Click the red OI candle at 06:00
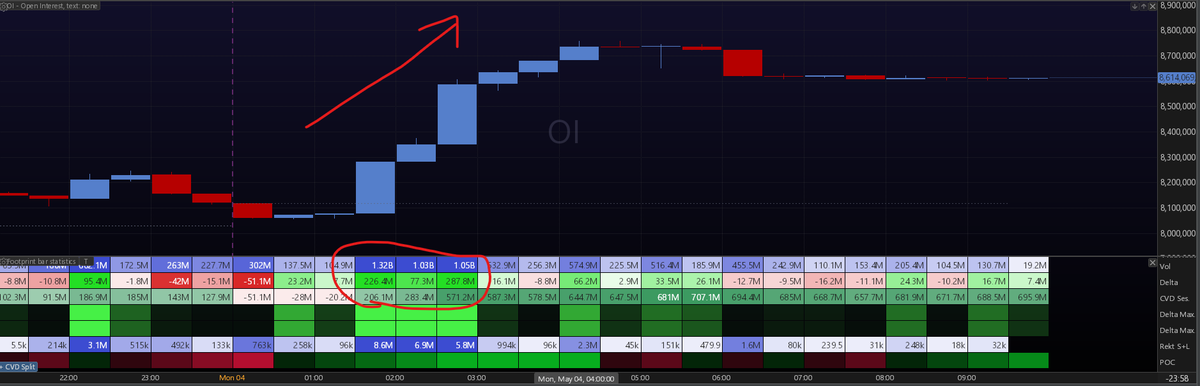 tap(743, 62)
